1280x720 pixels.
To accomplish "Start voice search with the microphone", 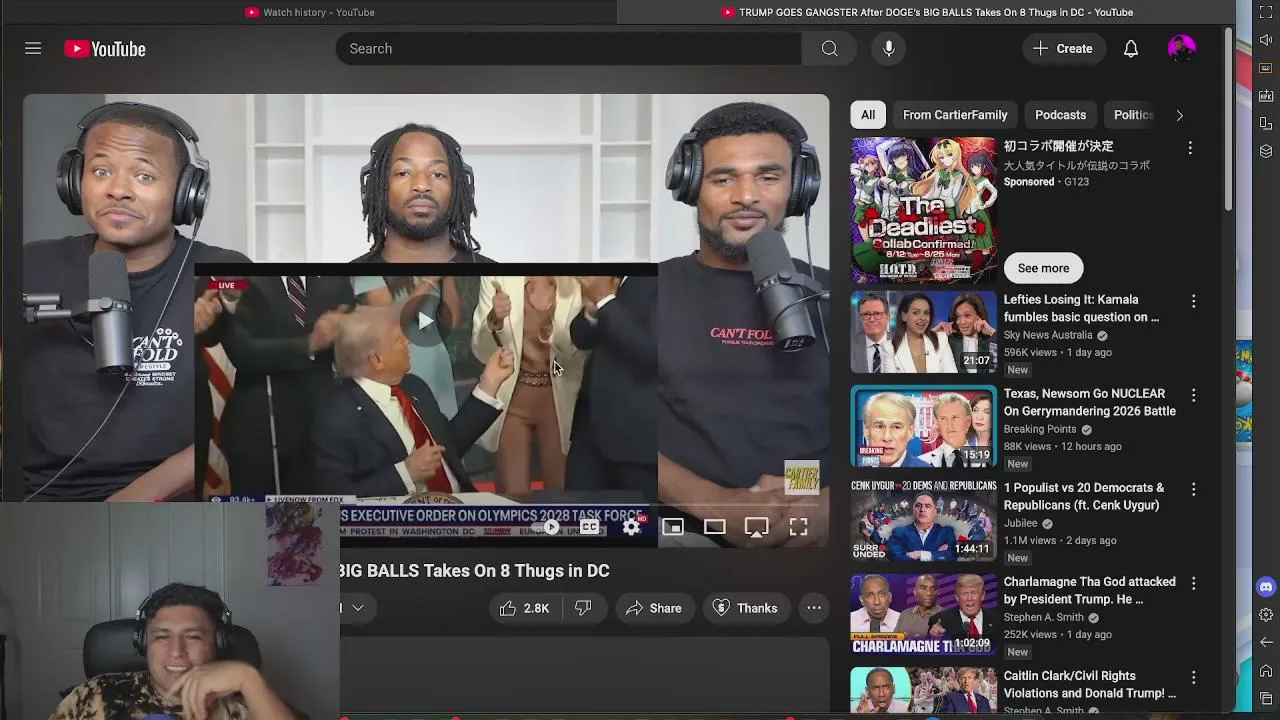I will pyautogui.click(x=888, y=48).
